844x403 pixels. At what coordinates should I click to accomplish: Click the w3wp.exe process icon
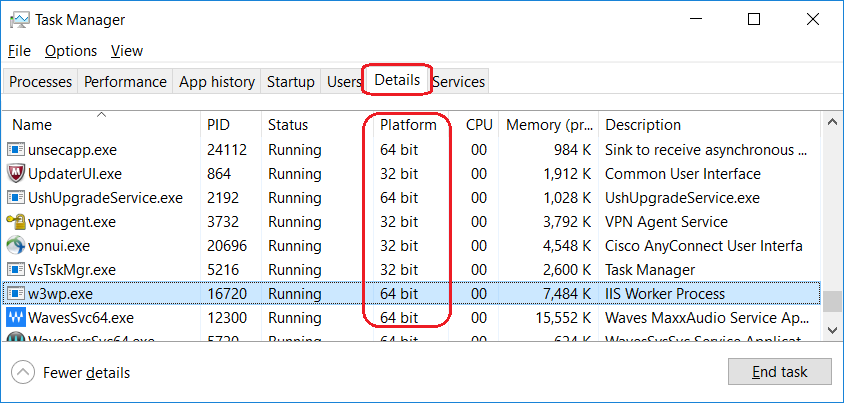pos(16,294)
